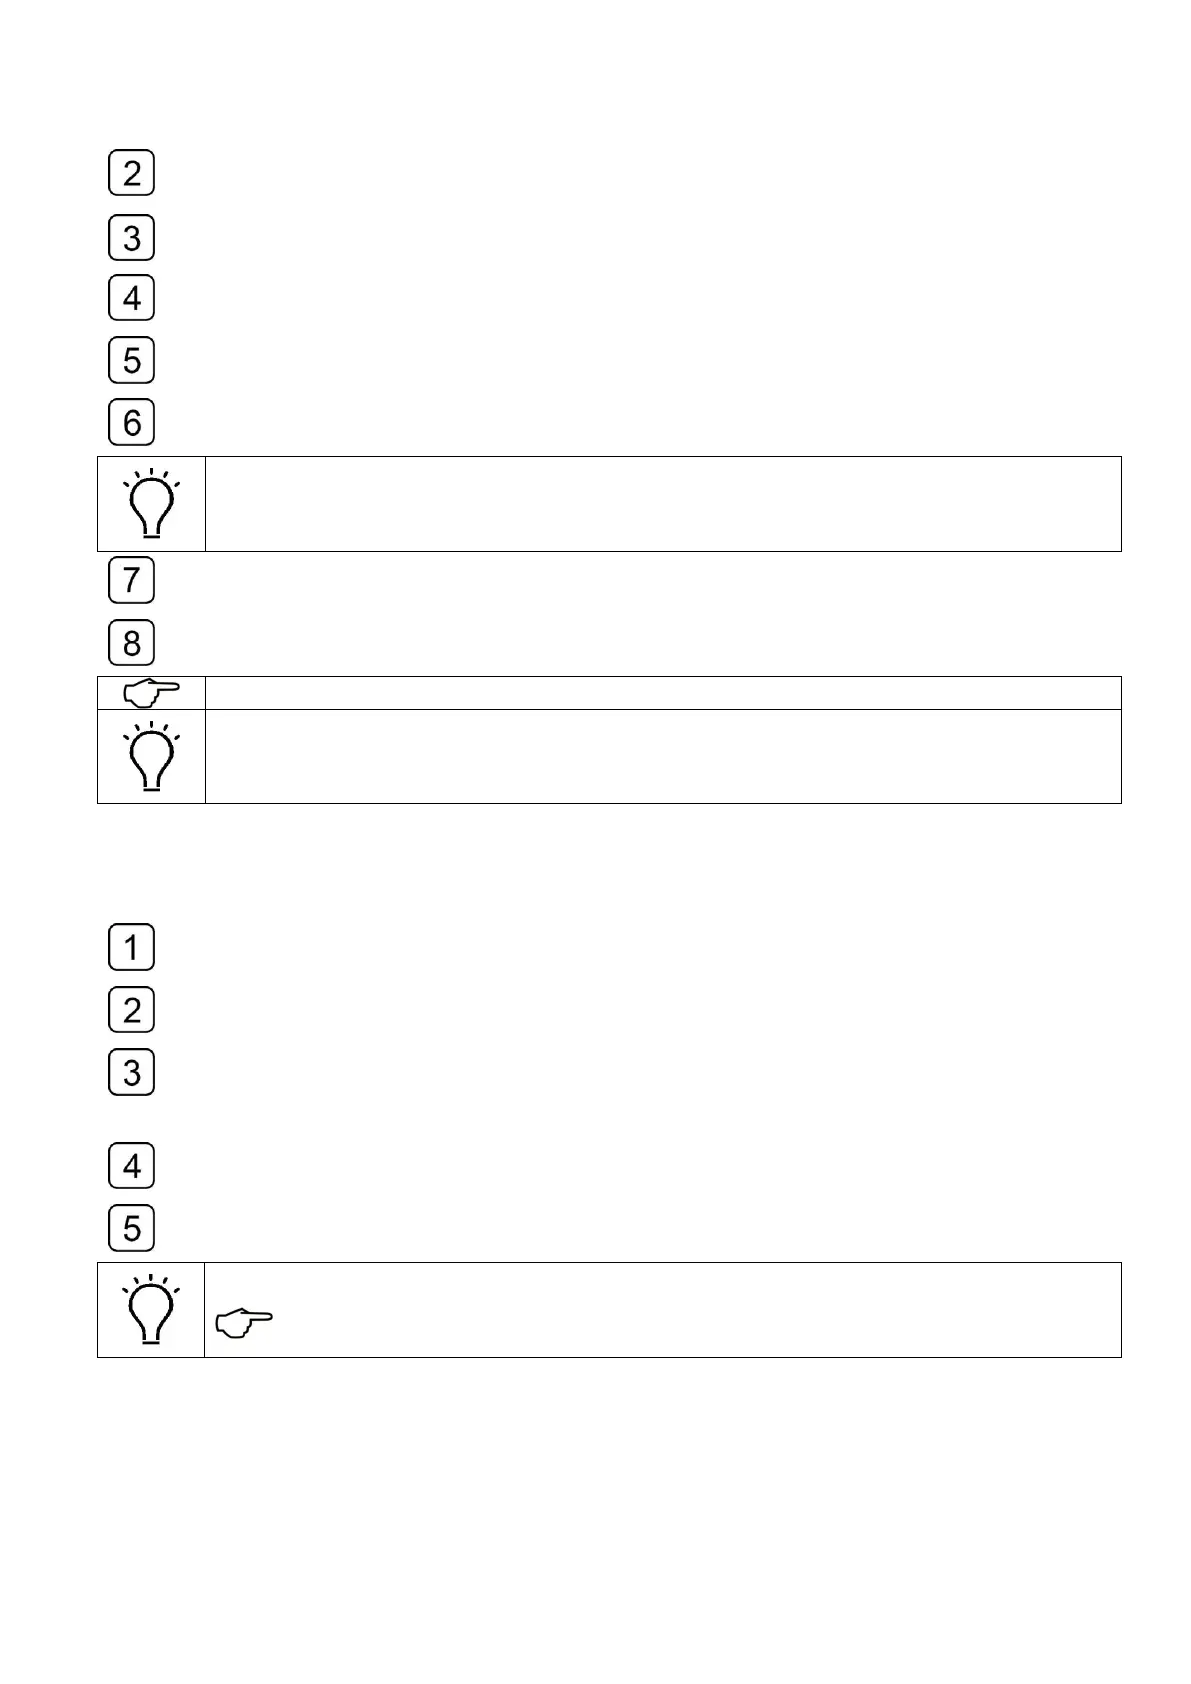Click the step 2 icon below step 1
1191x1684 pixels.
tap(131, 1010)
